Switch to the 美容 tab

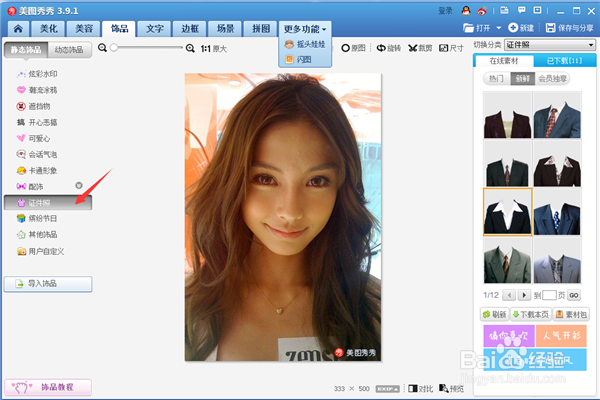84,29
